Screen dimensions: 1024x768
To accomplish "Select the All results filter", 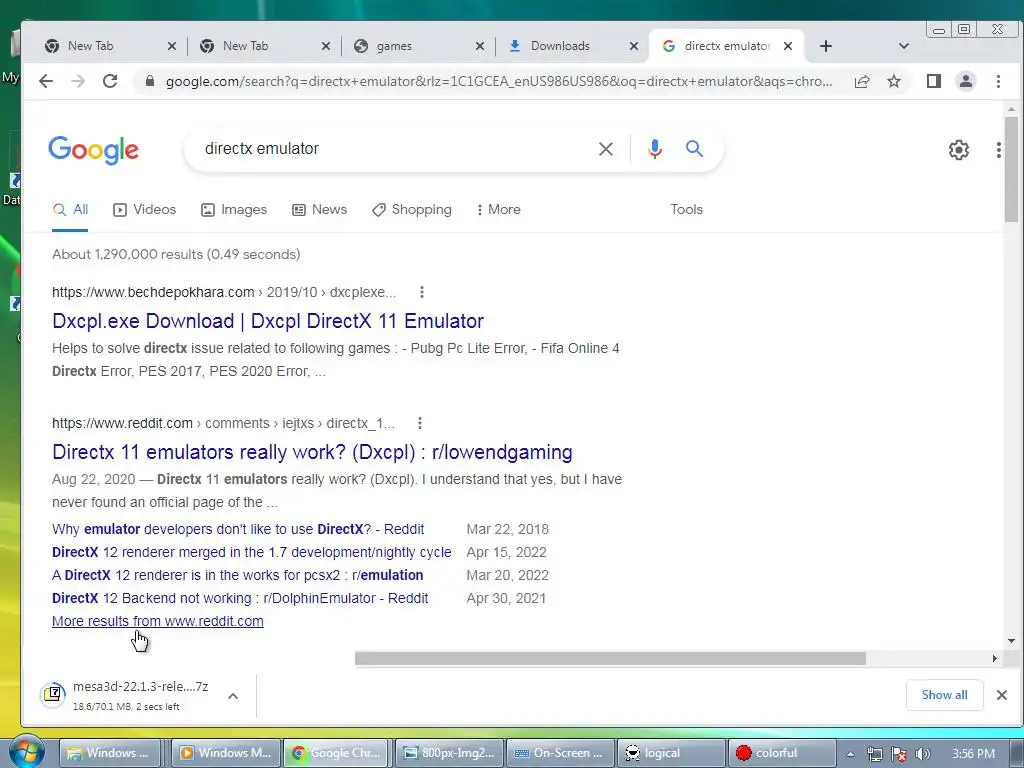I will [70, 210].
